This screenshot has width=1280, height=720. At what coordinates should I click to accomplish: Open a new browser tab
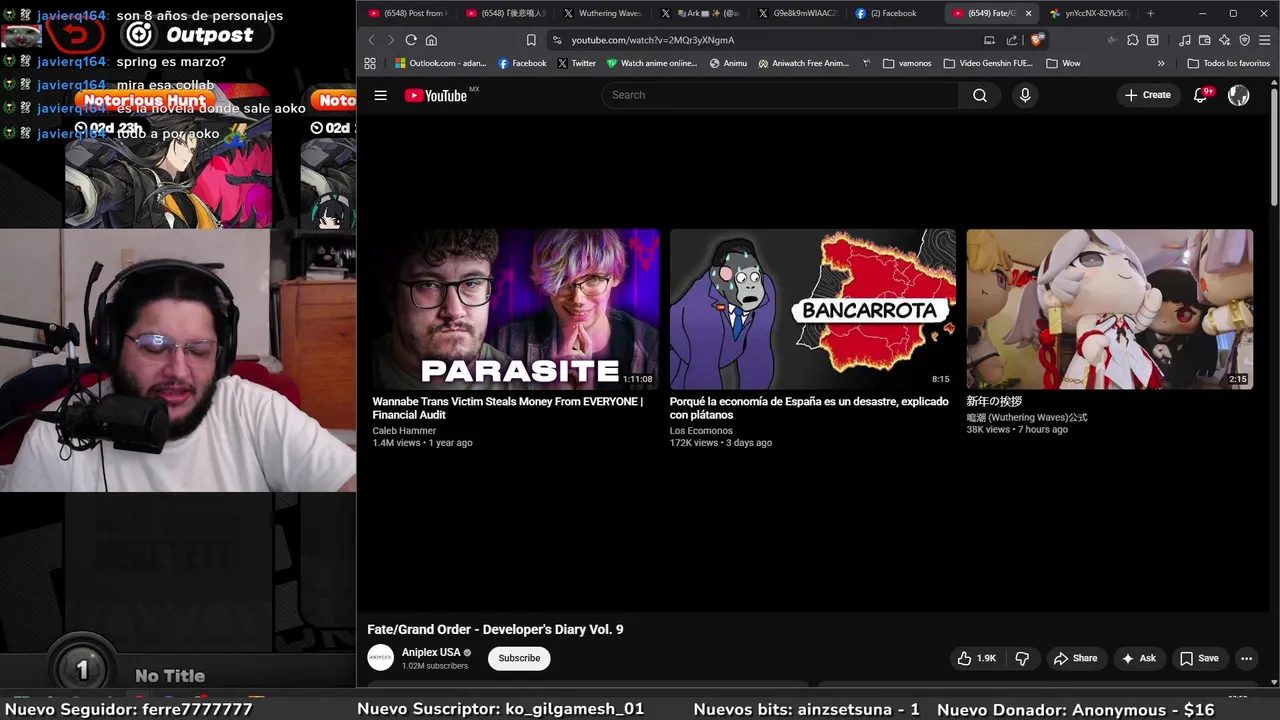(x=1150, y=13)
